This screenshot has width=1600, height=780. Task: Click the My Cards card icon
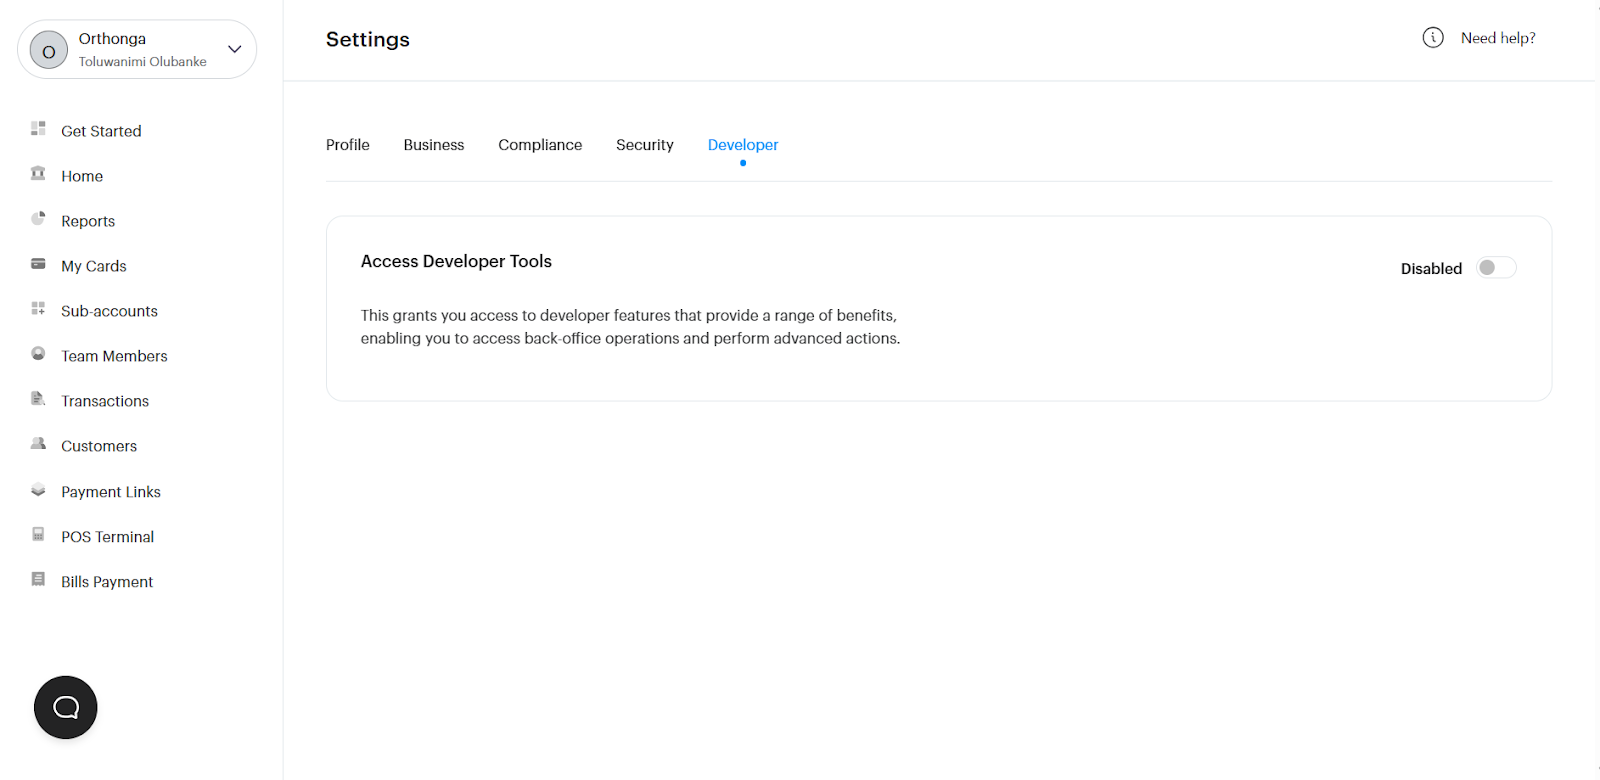(x=38, y=264)
